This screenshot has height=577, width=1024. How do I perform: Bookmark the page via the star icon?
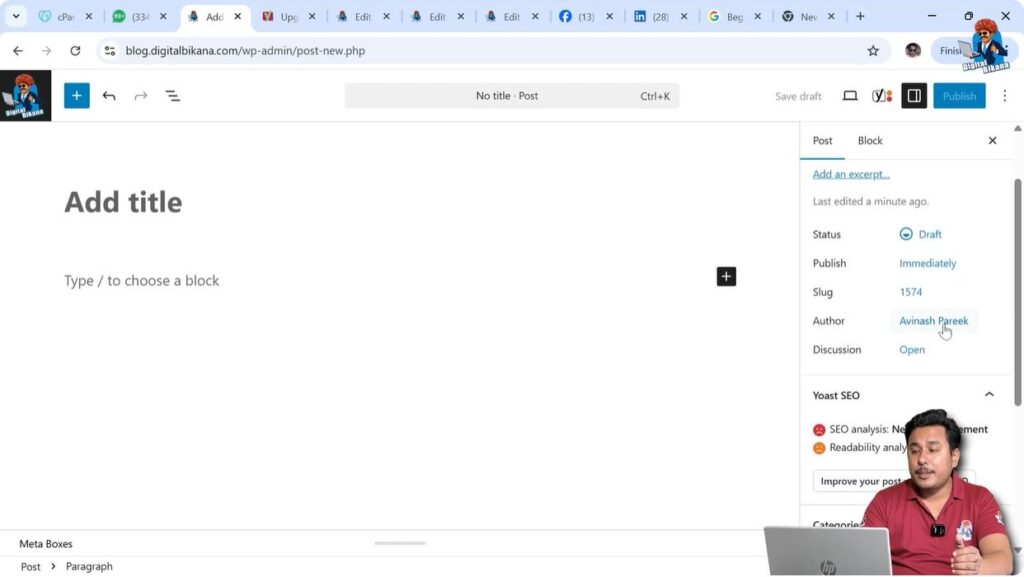pos(872,50)
